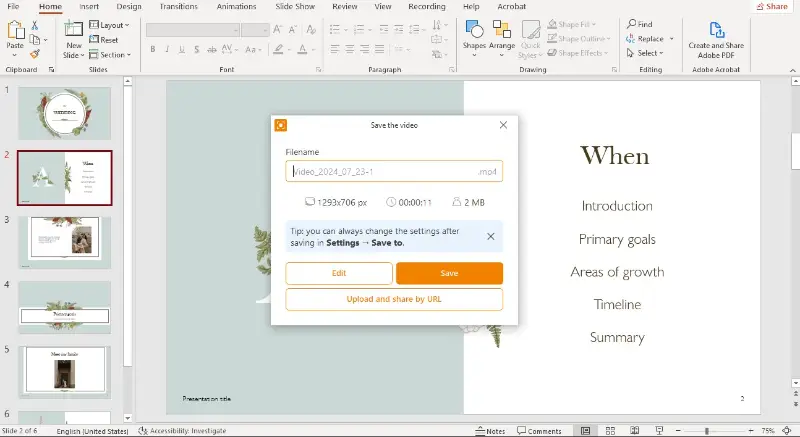Screen dimensions: 800x437
Task: Click the Reset slide button
Action: click(104, 40)
